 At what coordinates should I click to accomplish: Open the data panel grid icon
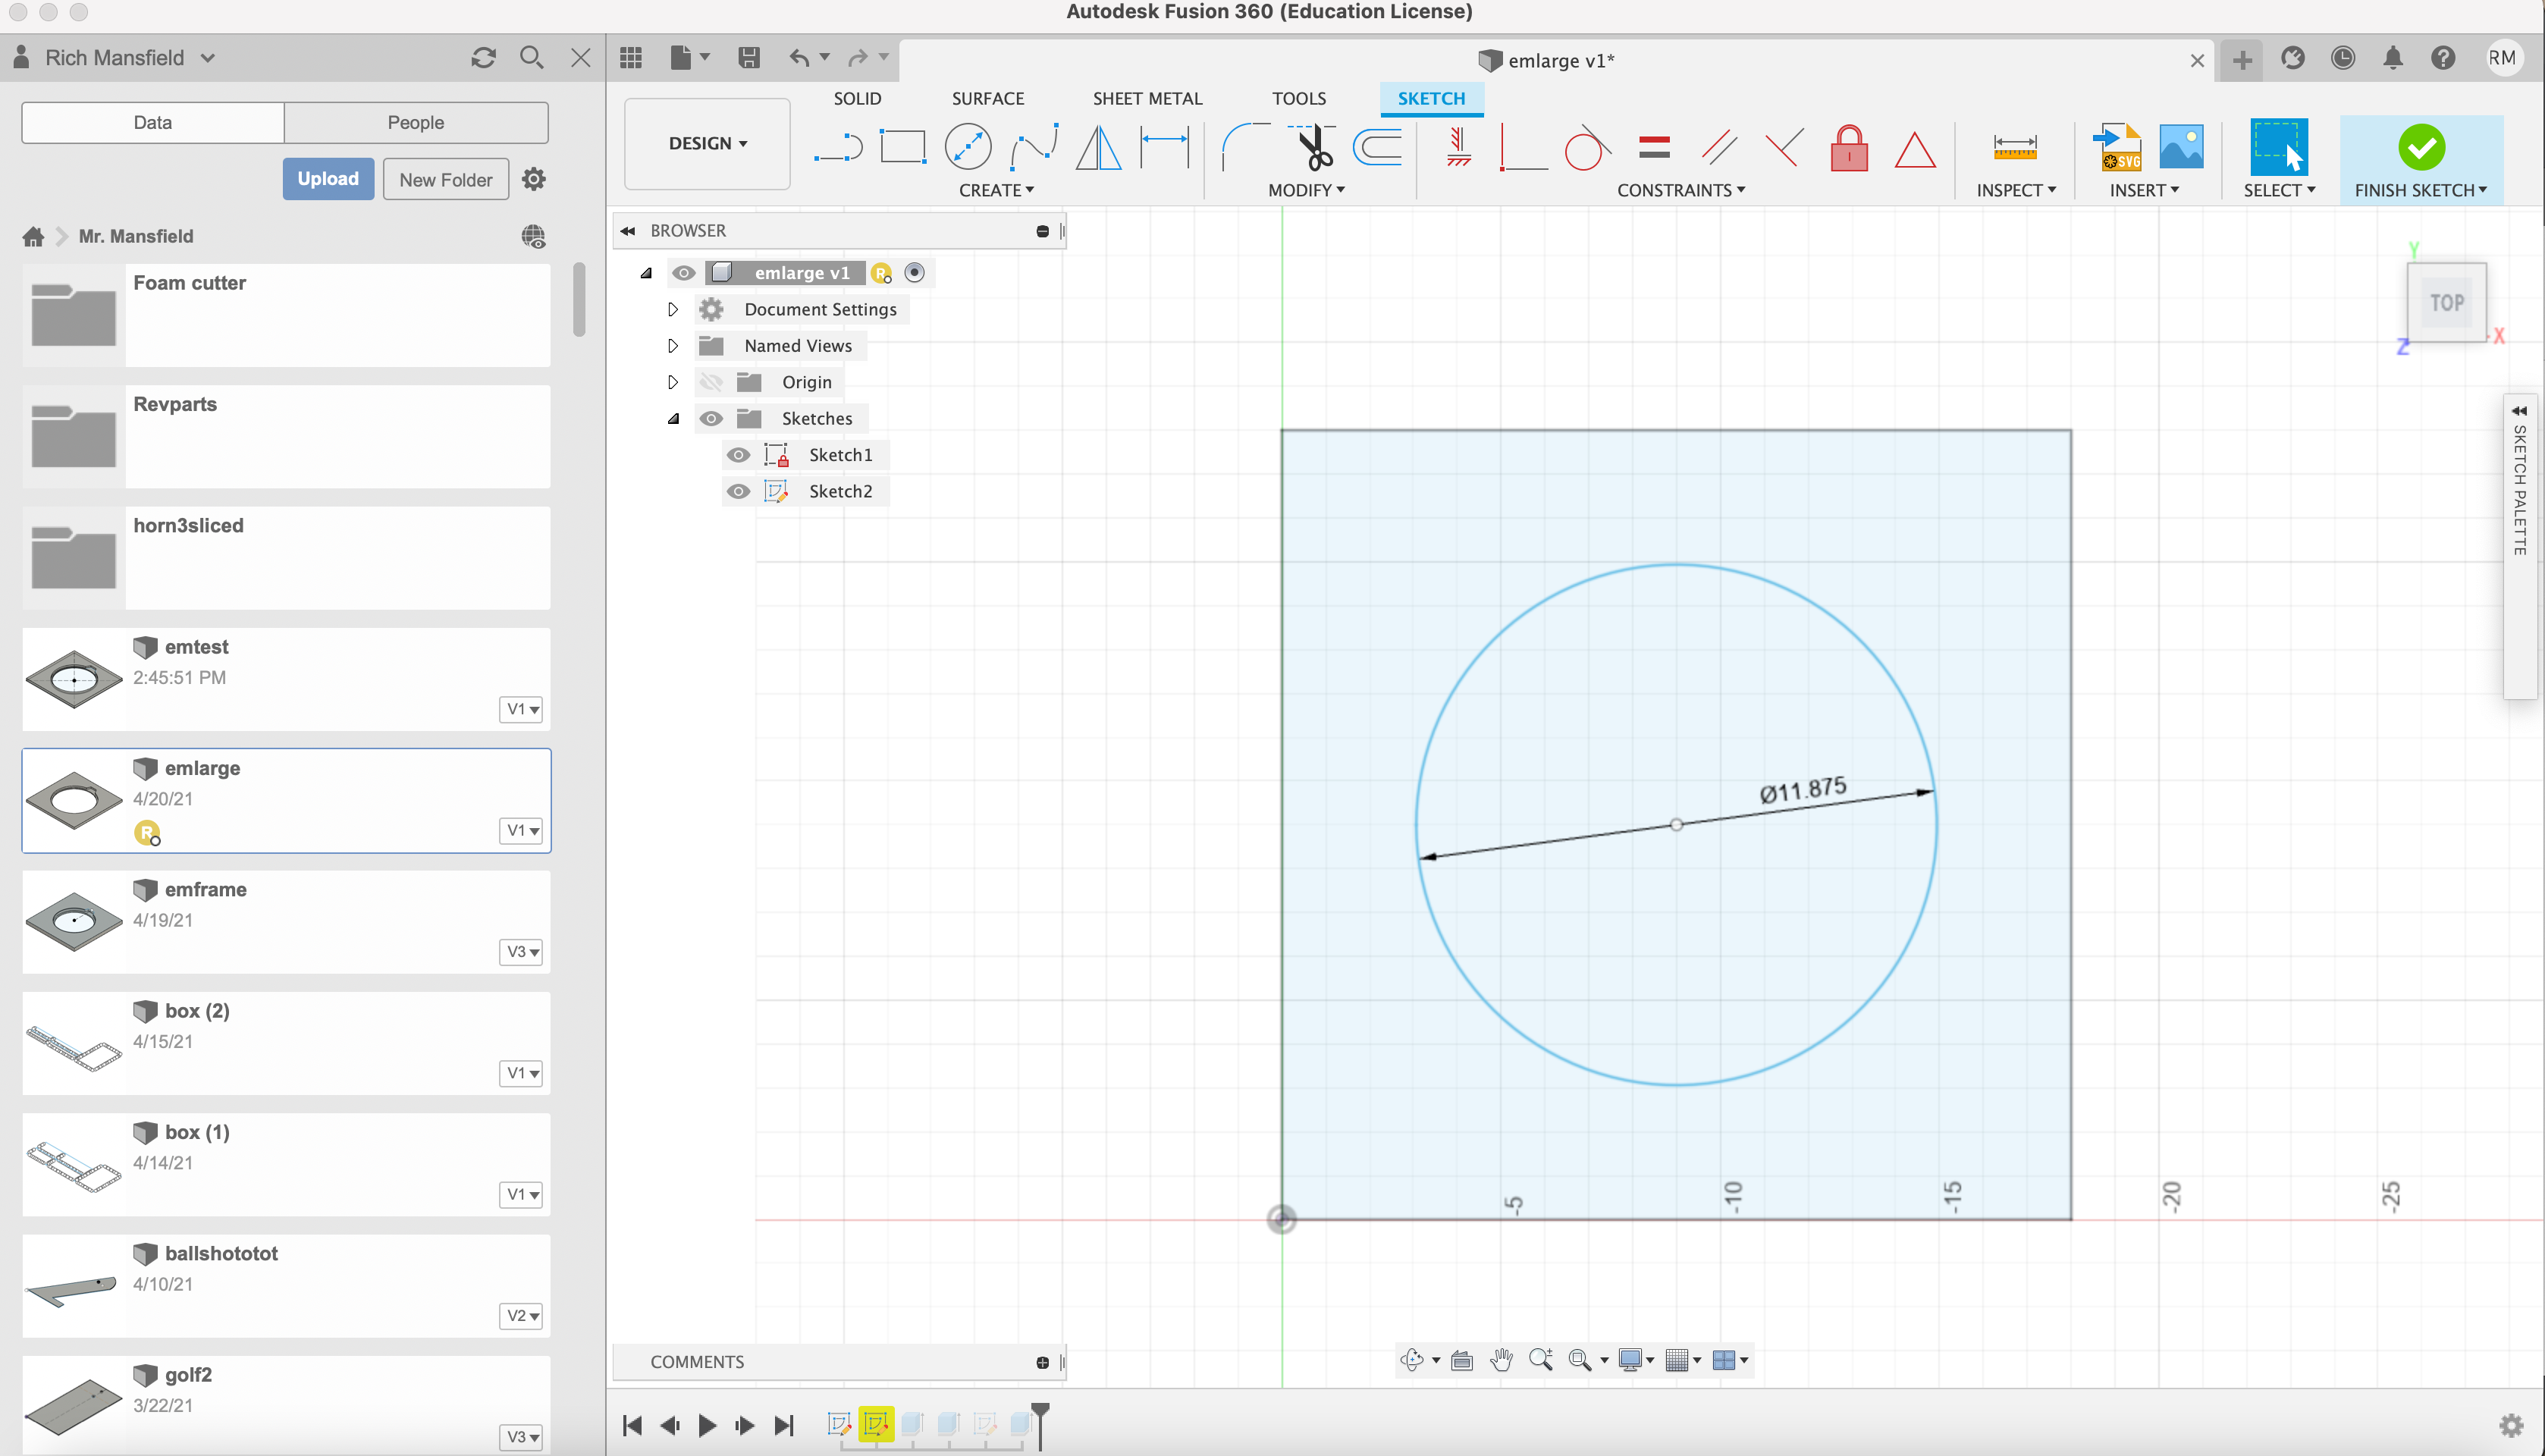[631, 58]
